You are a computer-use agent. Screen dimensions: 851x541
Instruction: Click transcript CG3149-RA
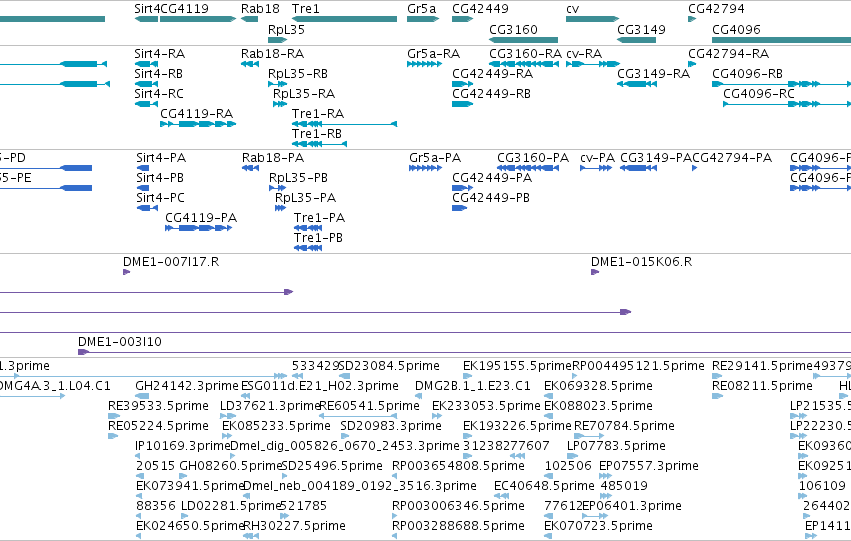pyautogui.click(x=637, y=84)
